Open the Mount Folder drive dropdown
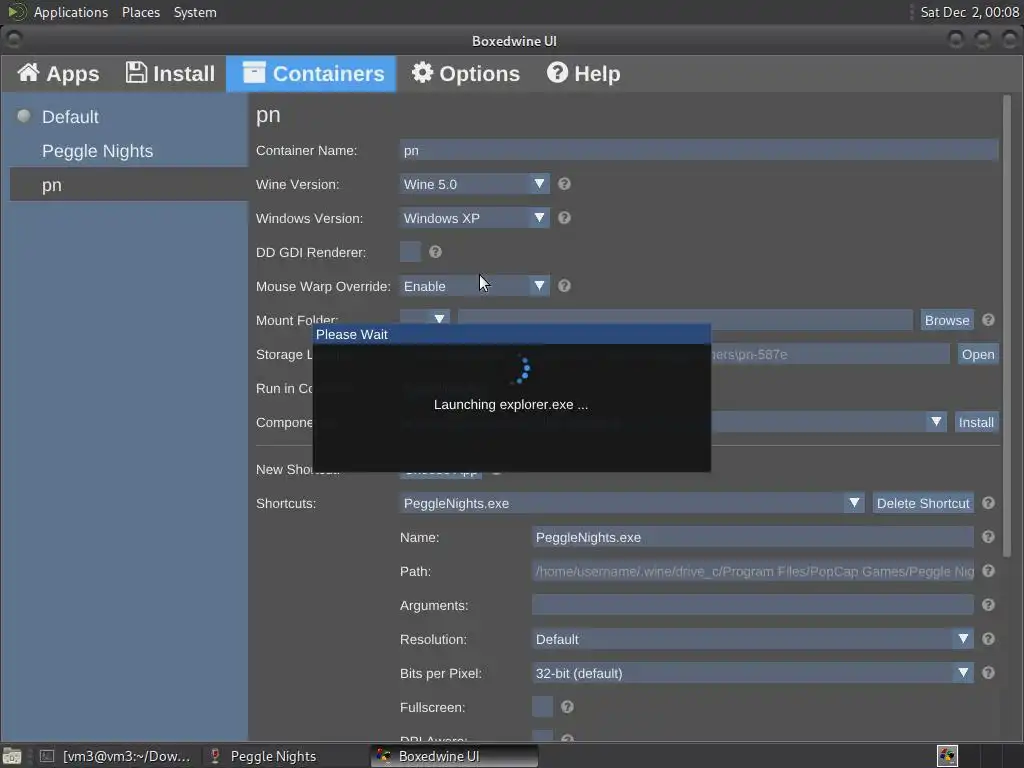Screen dimensions: 1024x768 [424, 319]
